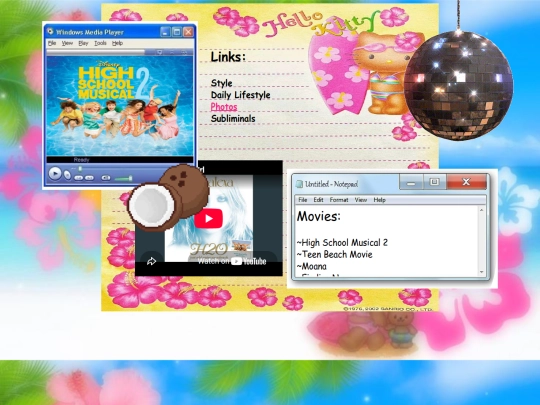Maximize the Windows Media Player window

[177, 32]
